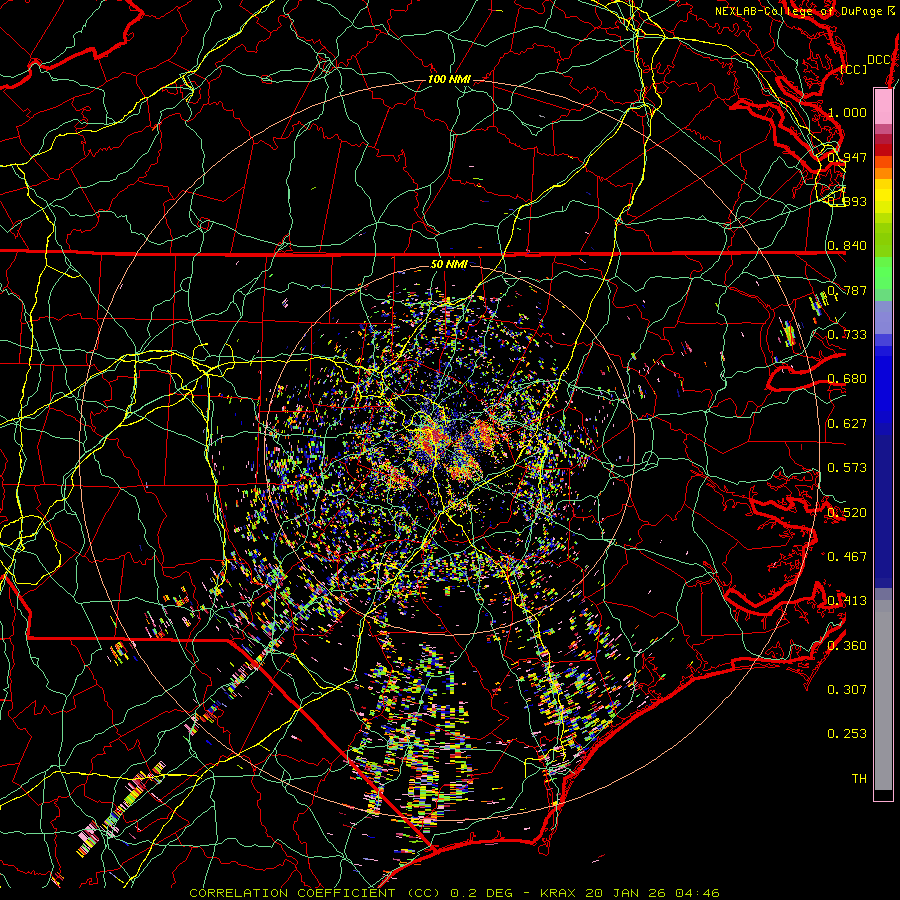Image resolution: width=900 pixels, height=900 pixels.
Task: Click the 1.000 scale value
Action: click(847, 112)
